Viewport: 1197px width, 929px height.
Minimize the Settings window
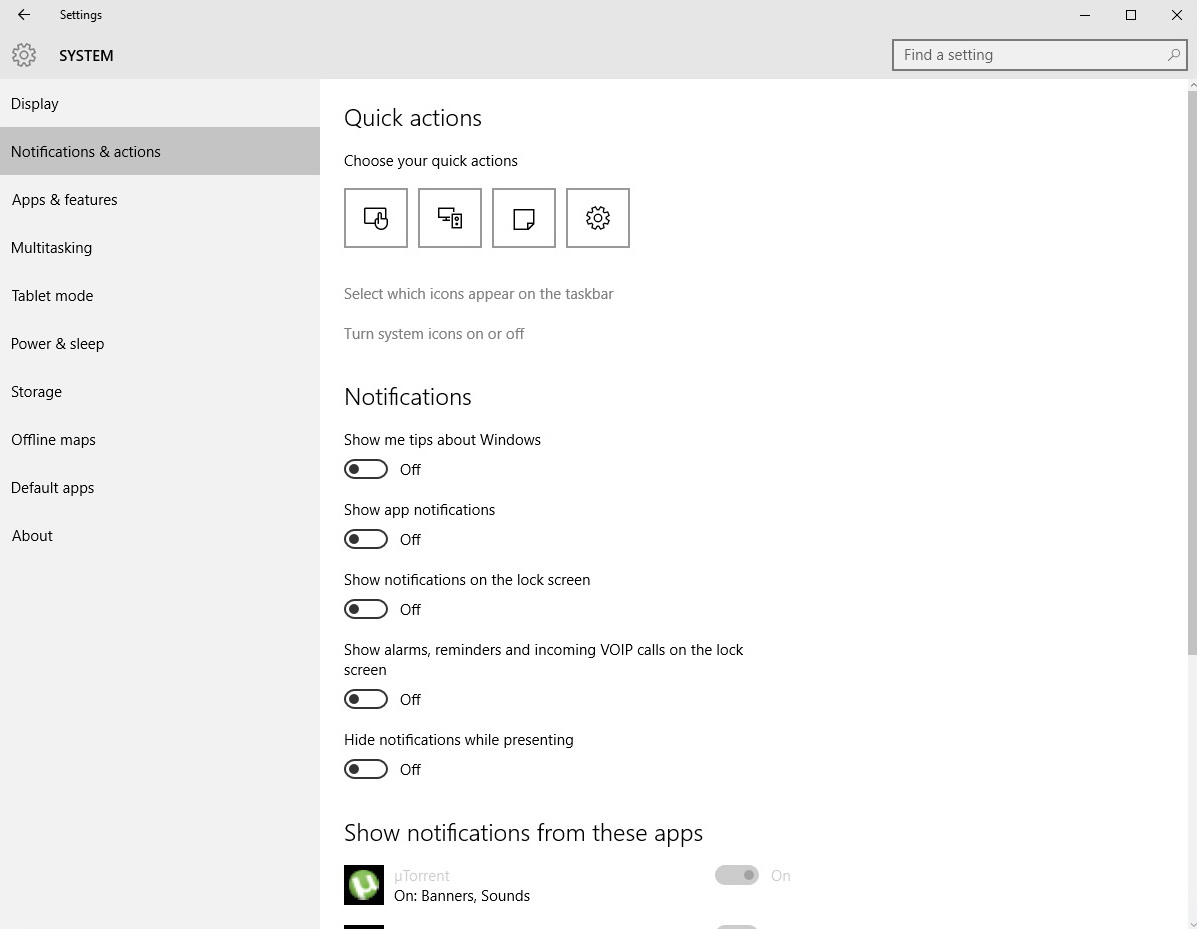1085,15
